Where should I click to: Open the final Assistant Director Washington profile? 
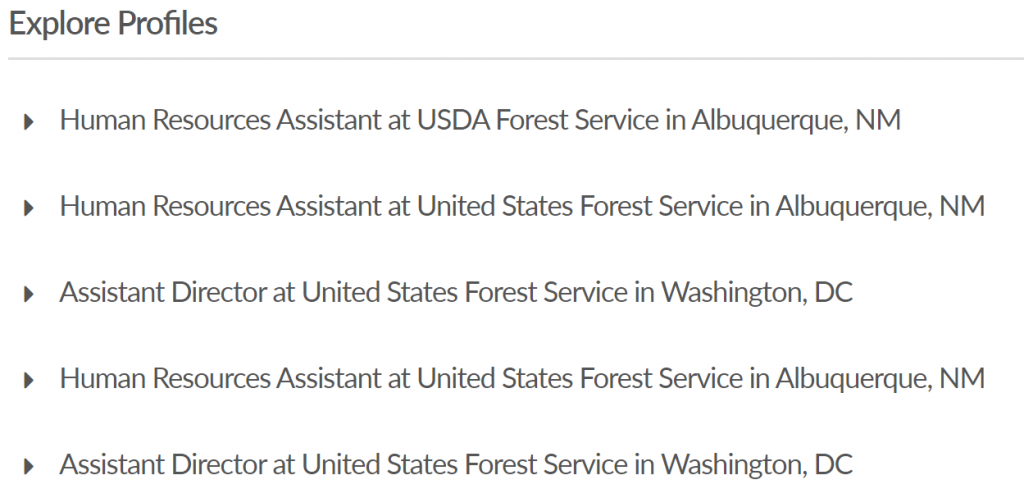click(456, 465)
